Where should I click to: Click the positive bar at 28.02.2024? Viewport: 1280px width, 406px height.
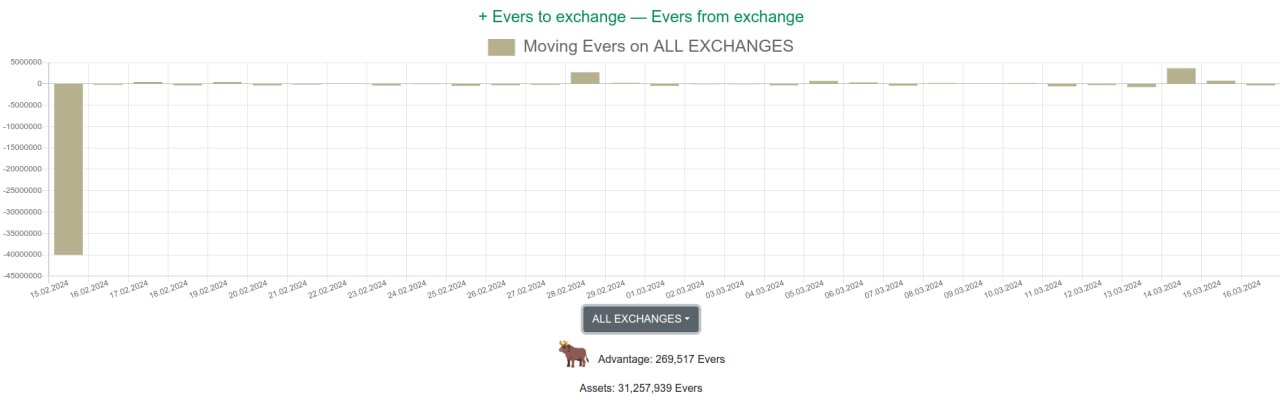click(585, 77)
